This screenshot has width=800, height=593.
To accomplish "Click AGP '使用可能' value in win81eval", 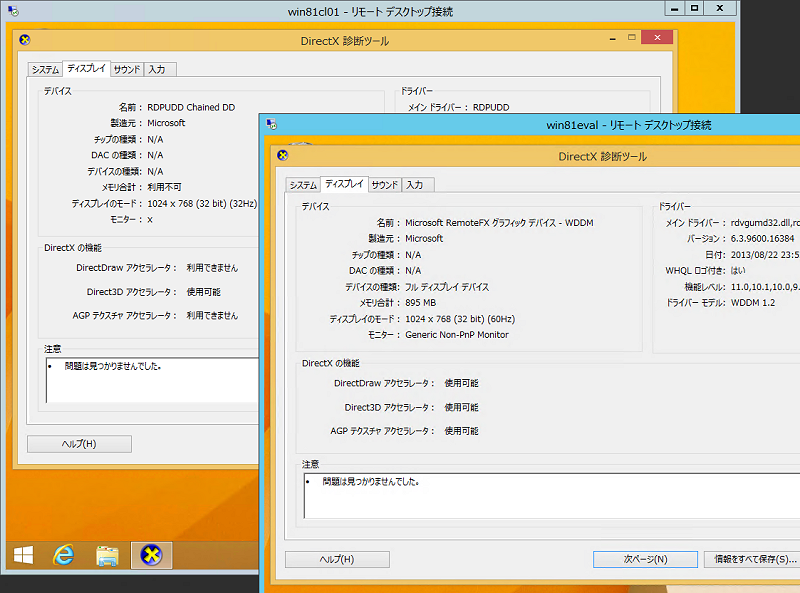I will click(x=461, y=431).
